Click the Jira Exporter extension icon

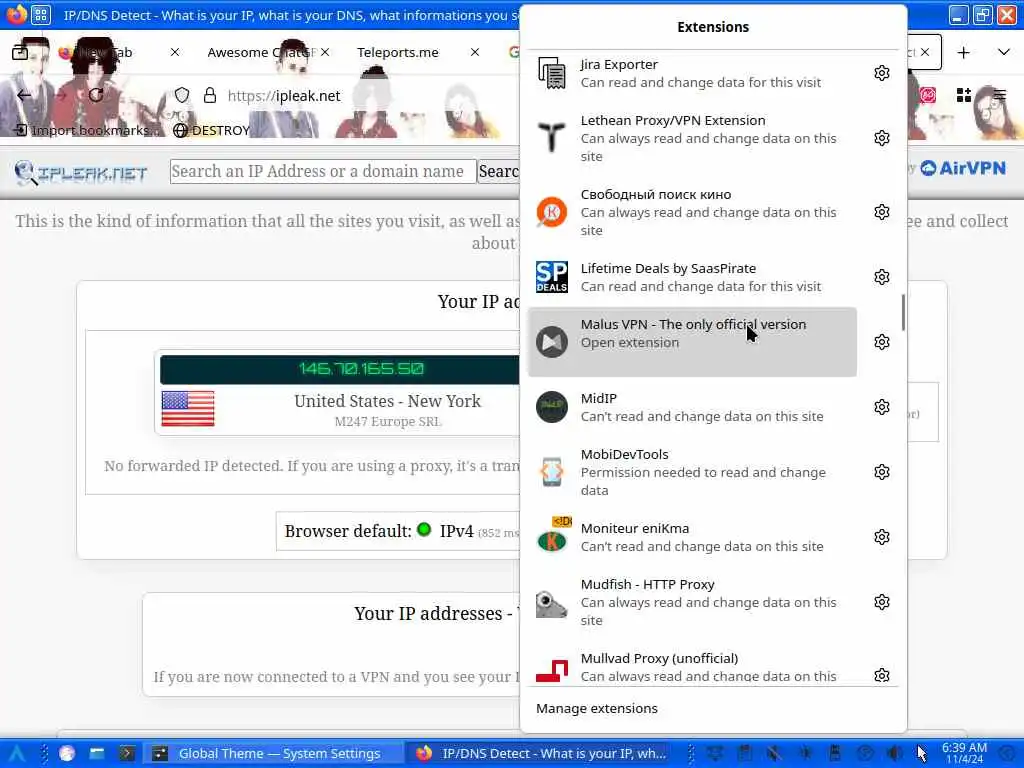click(x=552, y=72)
